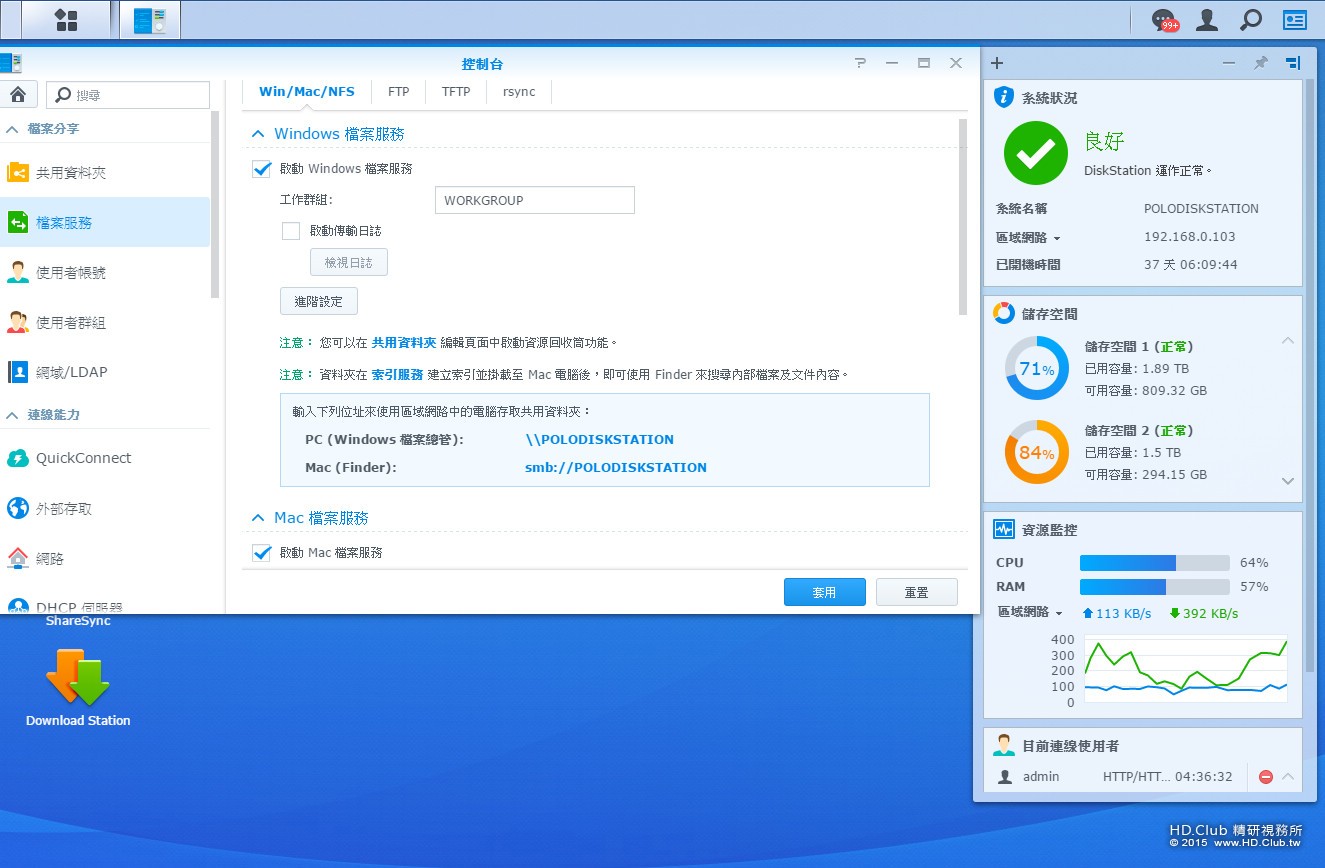Click the 進階設定 button

(319, 301)
